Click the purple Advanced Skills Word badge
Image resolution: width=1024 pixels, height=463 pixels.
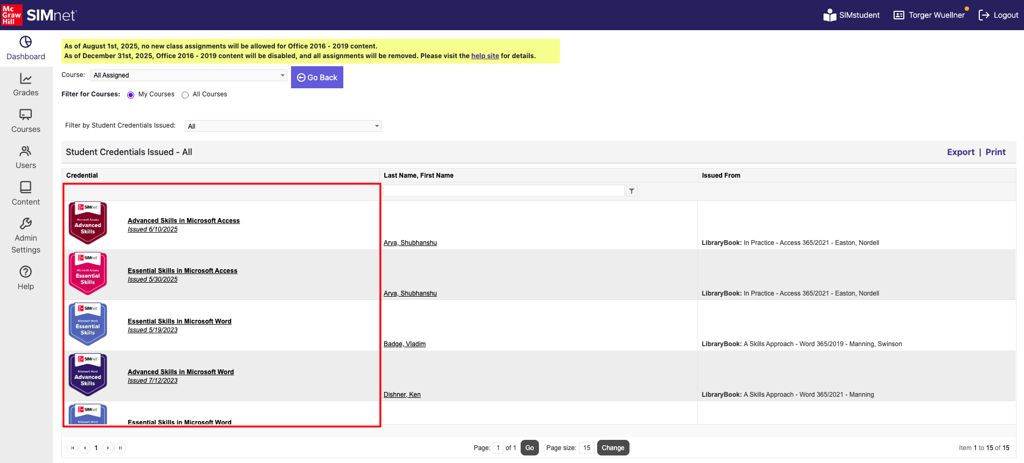pos(88,374)
